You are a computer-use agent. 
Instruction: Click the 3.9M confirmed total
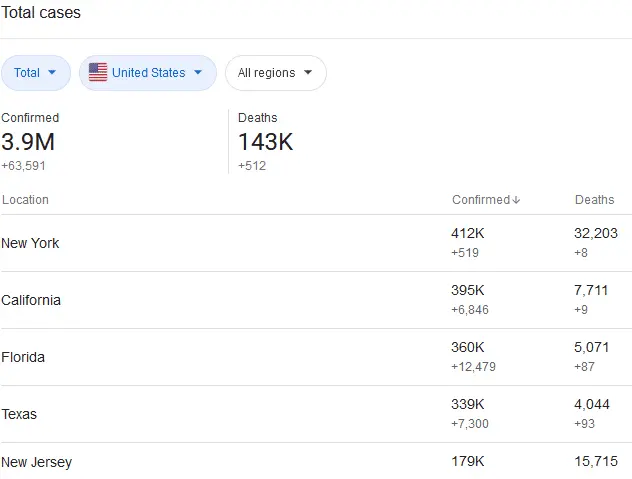click(x=28, y=142)
